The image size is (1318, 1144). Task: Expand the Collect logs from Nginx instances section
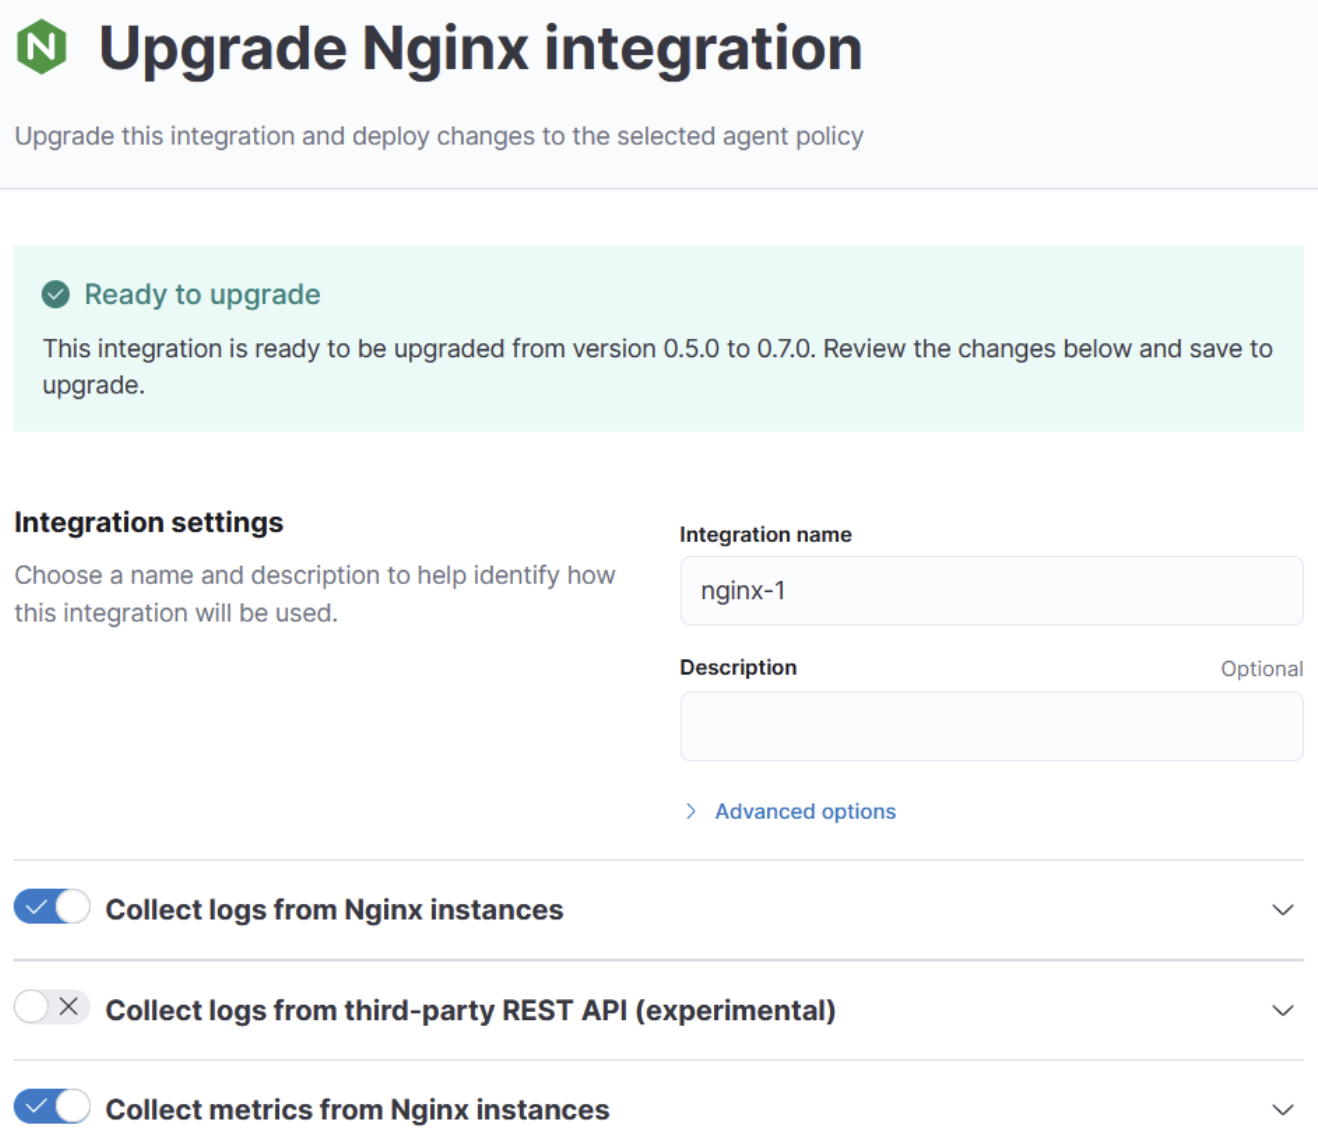coord(1283,911)
